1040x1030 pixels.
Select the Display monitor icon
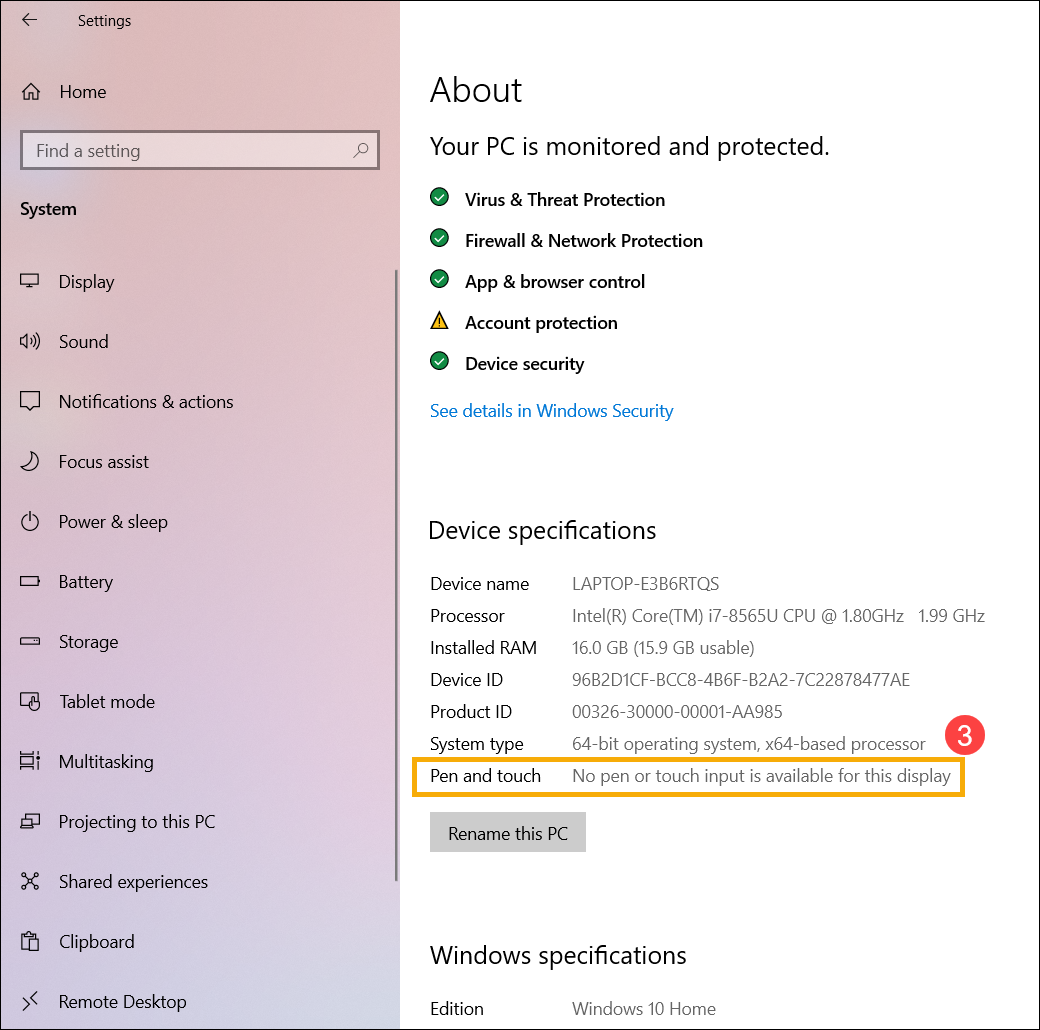pyautogui.click(x=30, y=281)
